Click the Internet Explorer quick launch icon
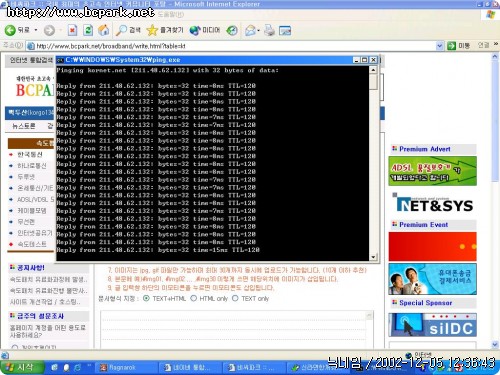The image size is (500, 375). pos(77,368)
